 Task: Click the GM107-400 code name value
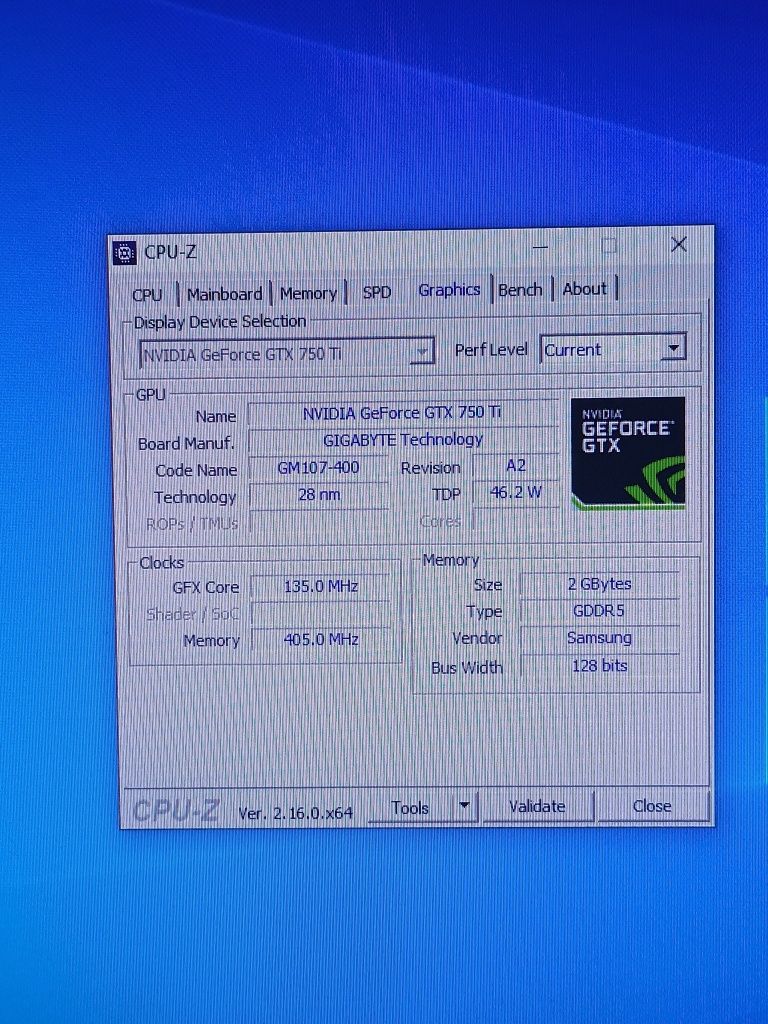point(319,468)
